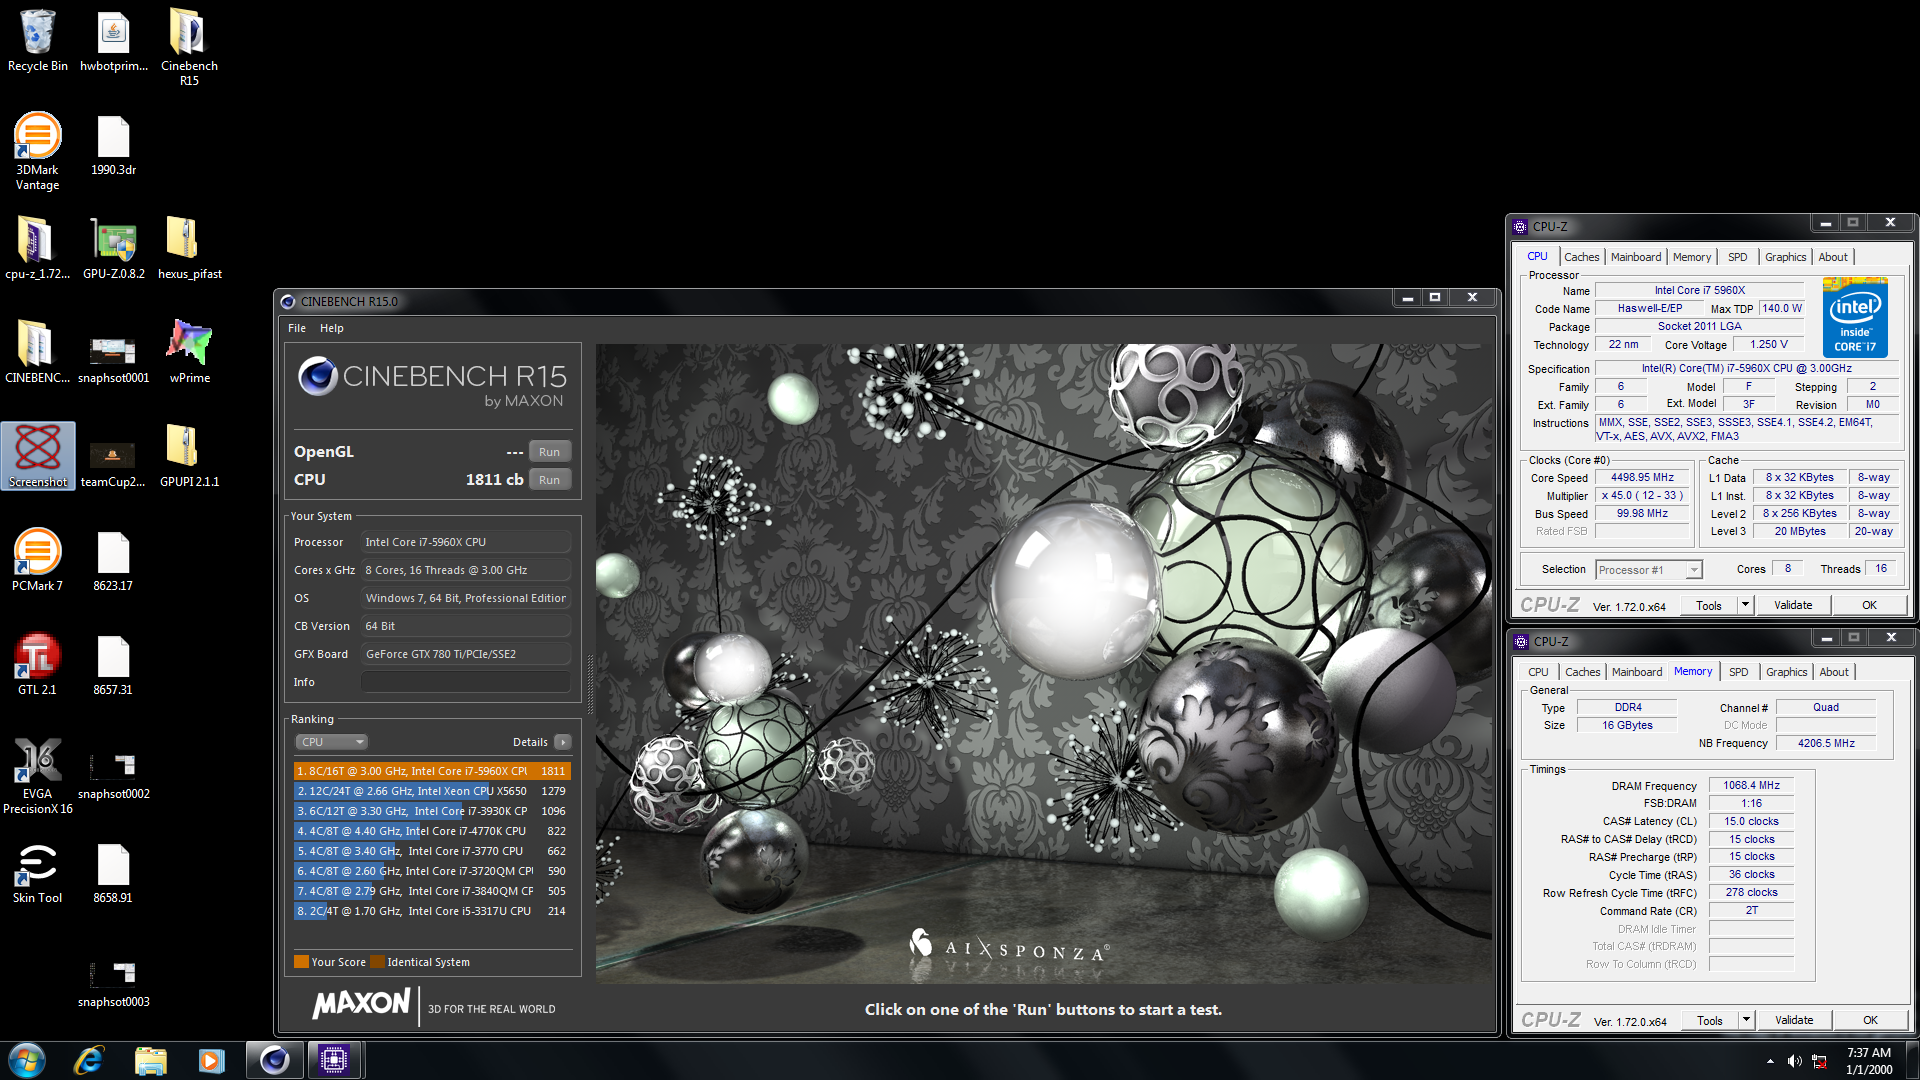Screen dimensions: 1920x1080
Task: Click Tools button in lower CPU-Z window
Action: tap(1710, 1020)
